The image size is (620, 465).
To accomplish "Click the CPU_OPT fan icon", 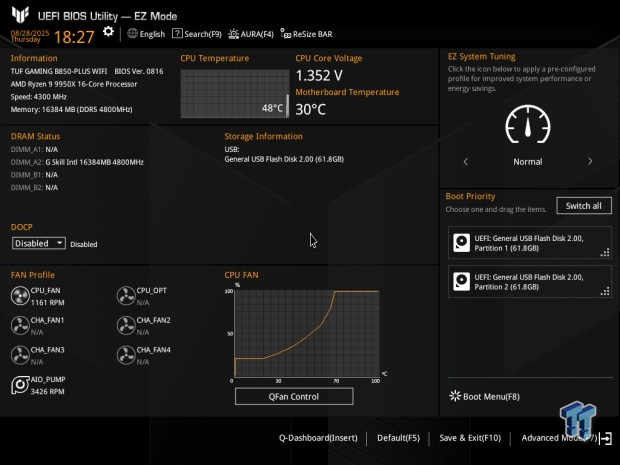I will (x=126, y=296).
